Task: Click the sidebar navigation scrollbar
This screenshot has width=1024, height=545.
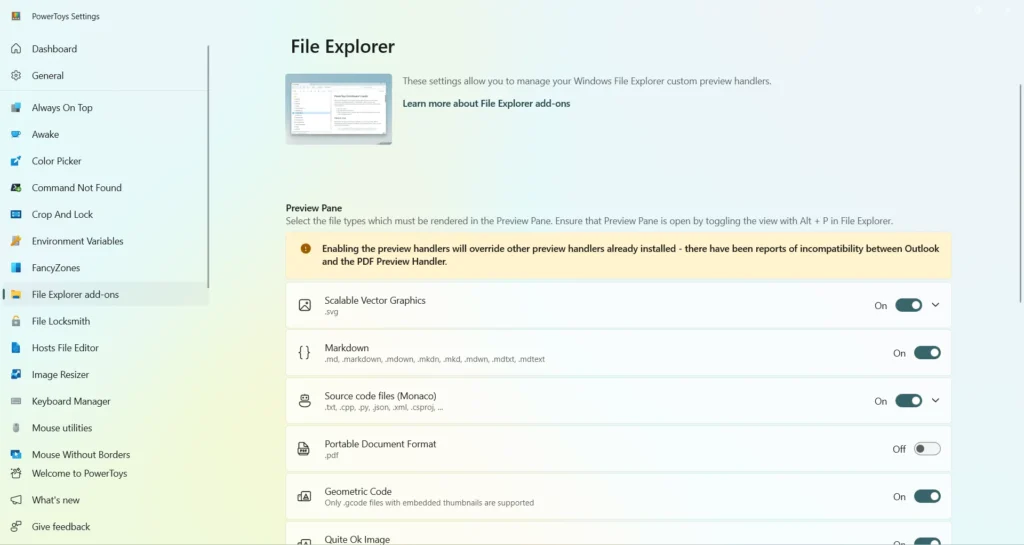Action: (x=208, y=166)
